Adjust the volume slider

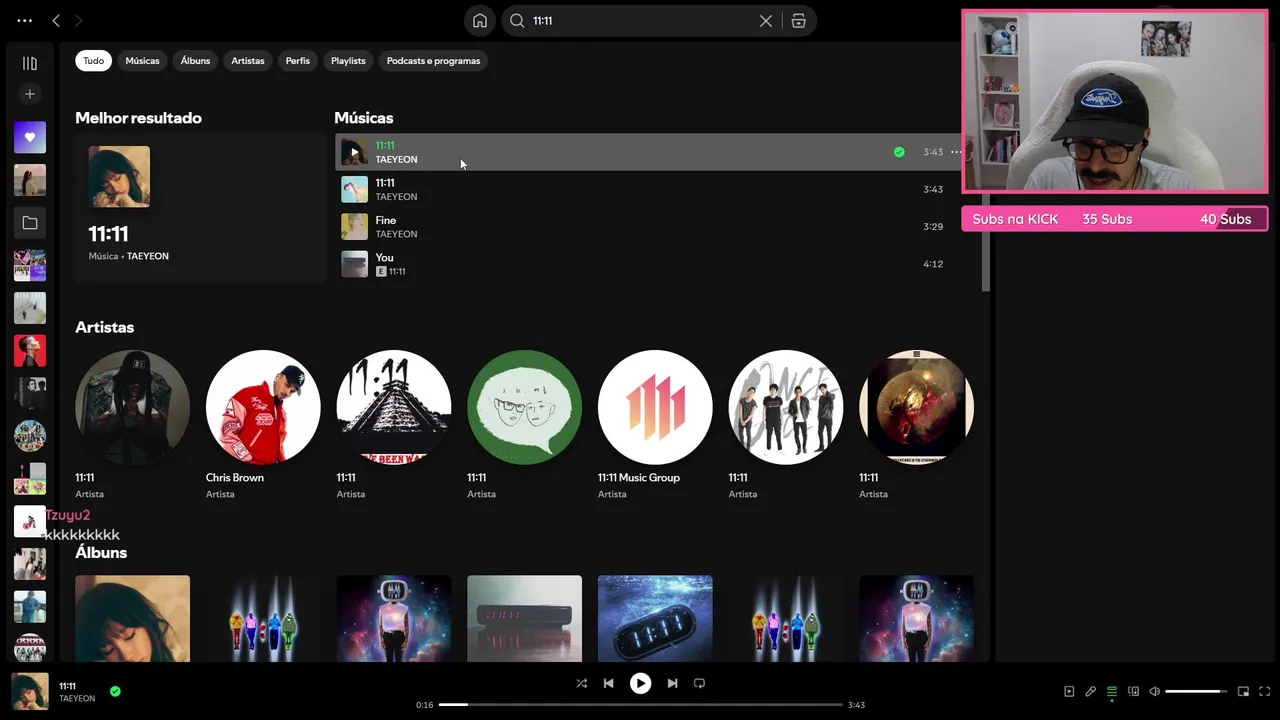1196,691
